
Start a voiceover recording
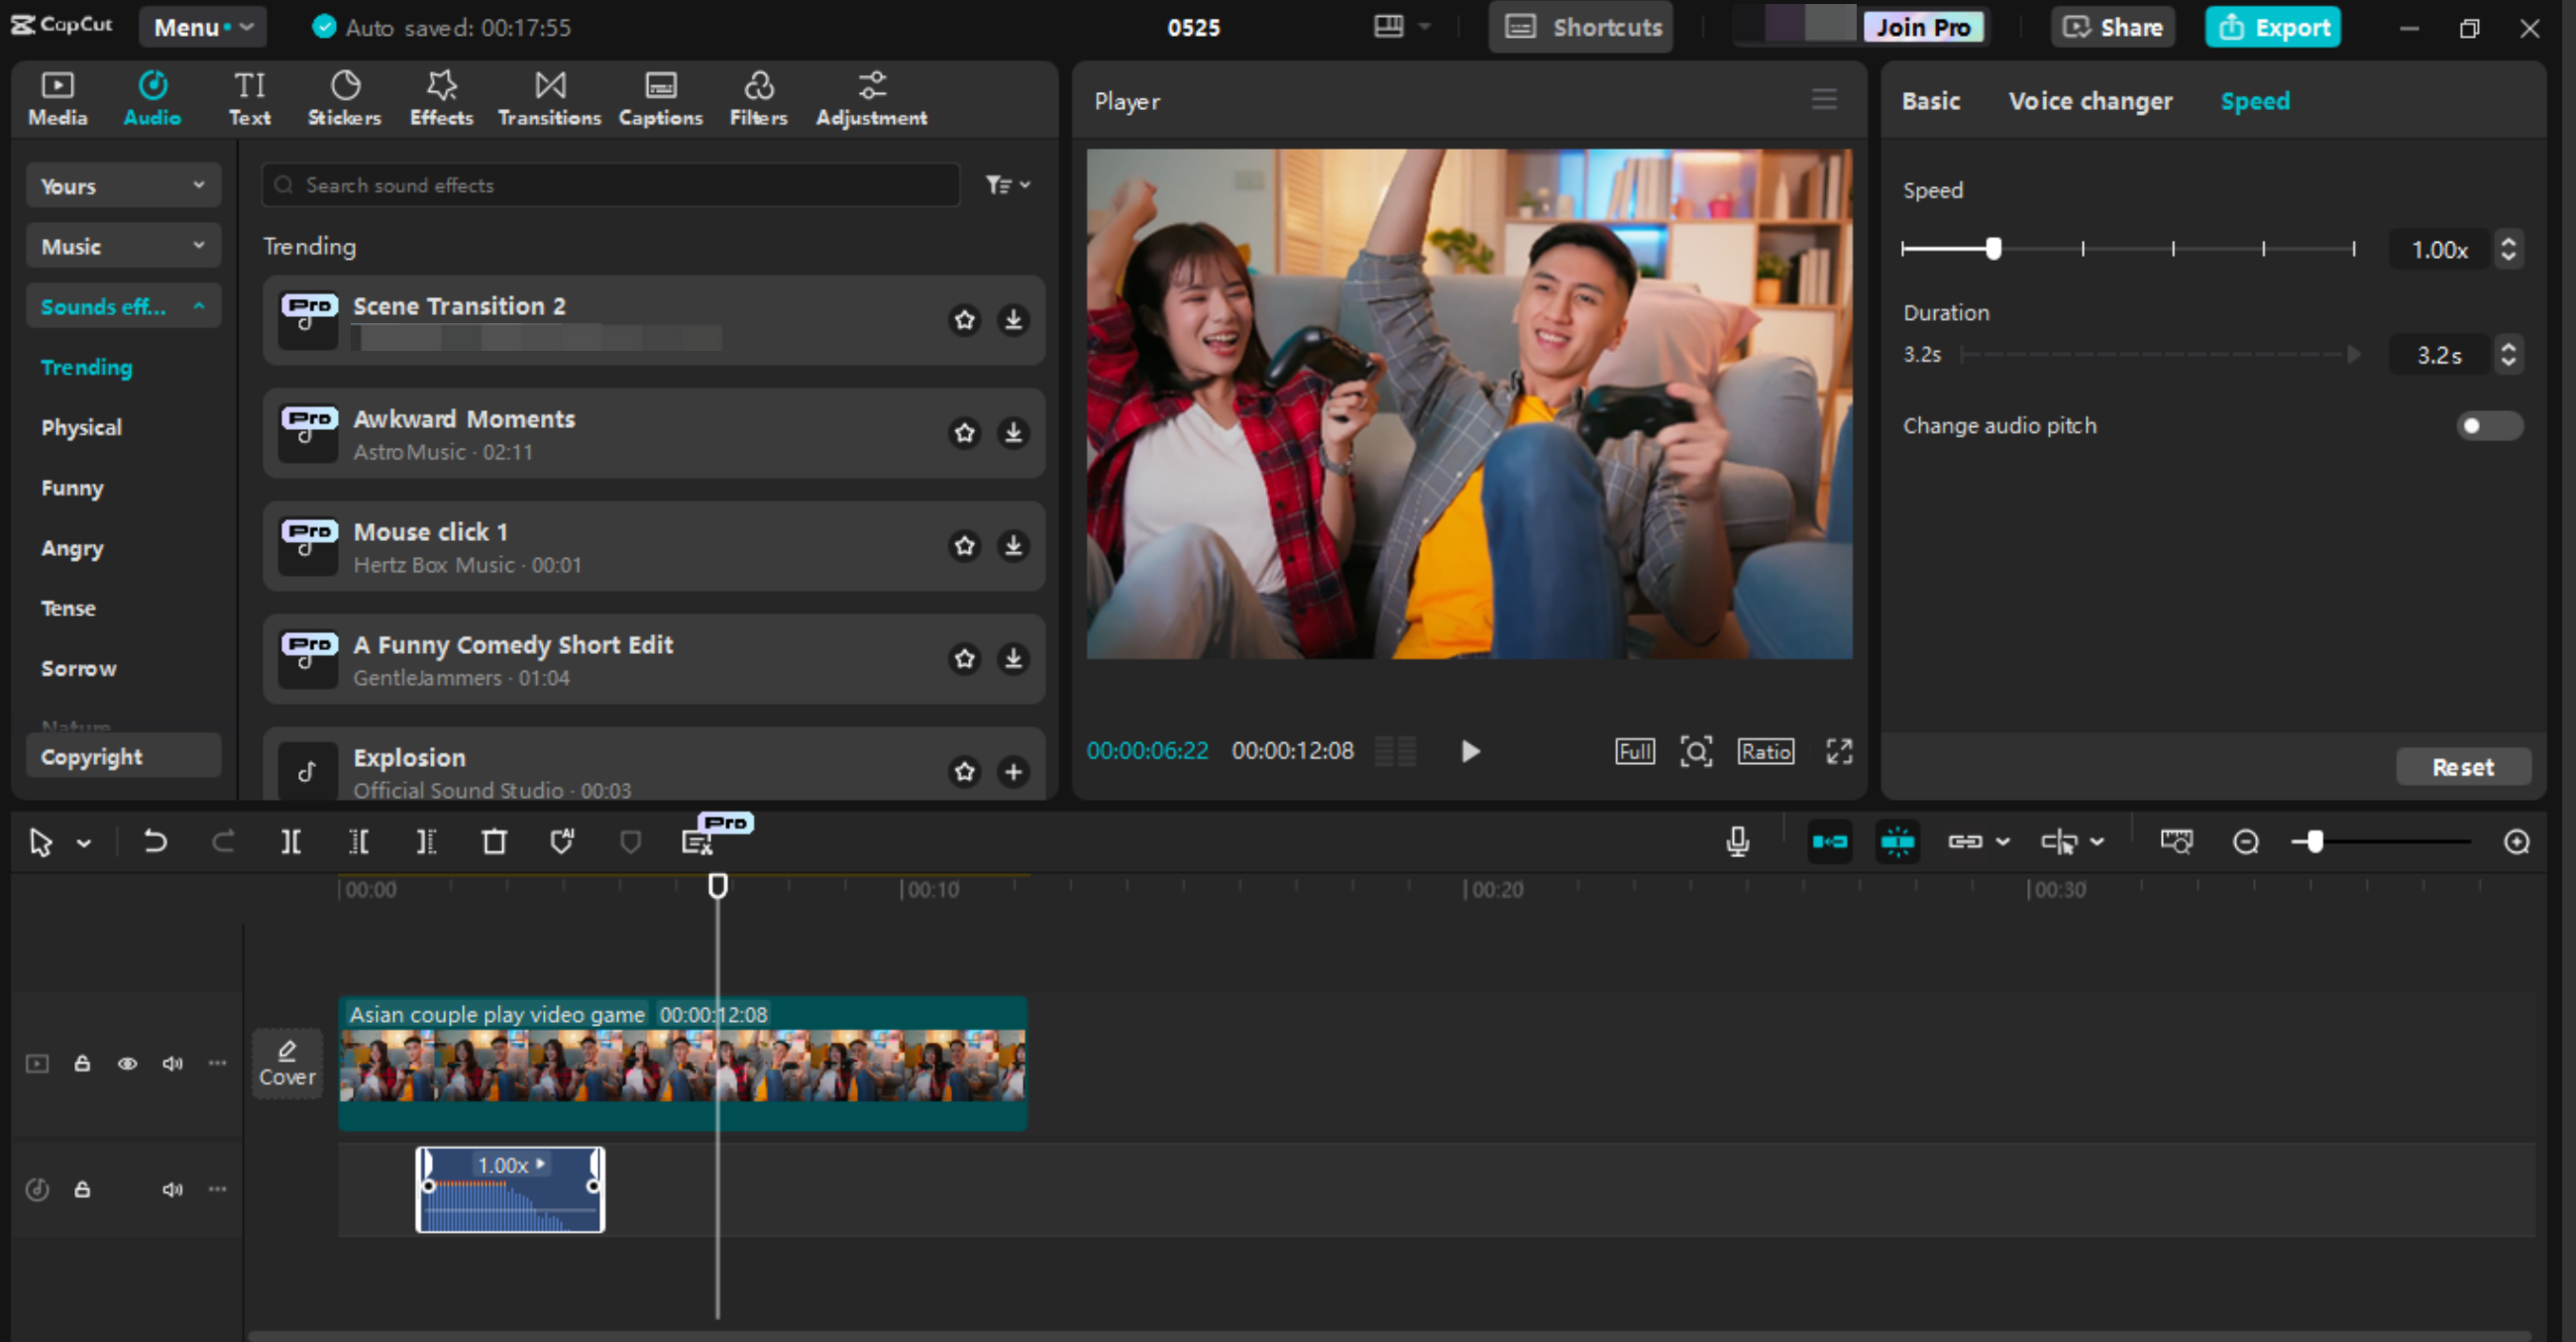1737,841
